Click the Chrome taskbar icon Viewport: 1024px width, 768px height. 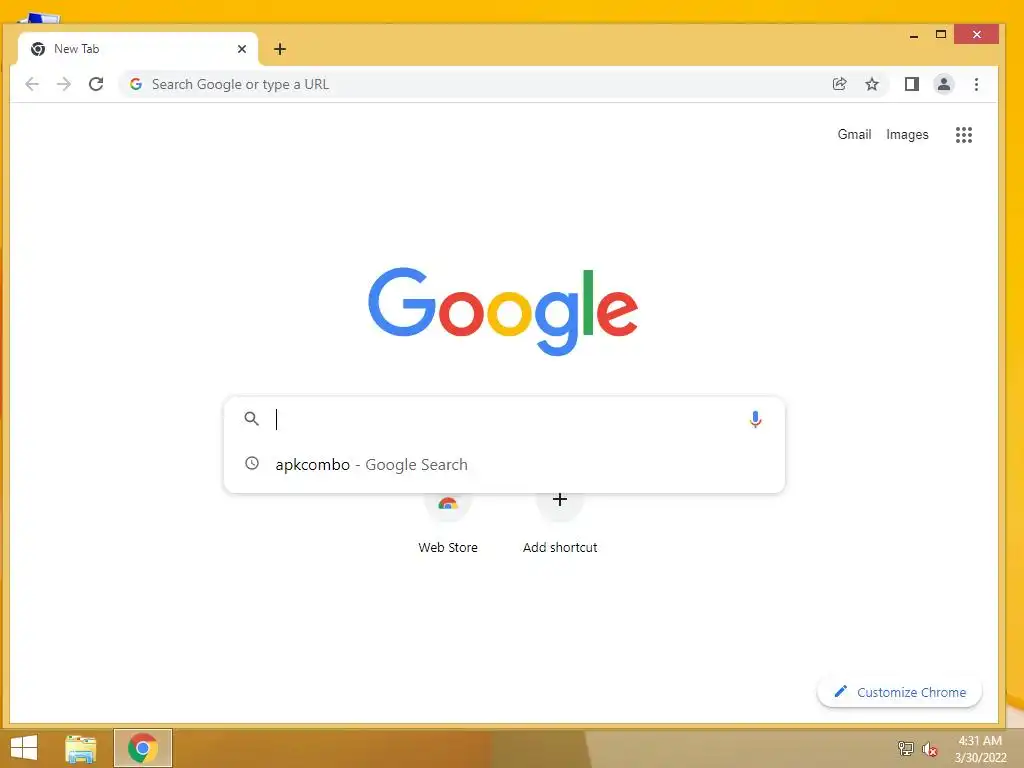[143, 748]
